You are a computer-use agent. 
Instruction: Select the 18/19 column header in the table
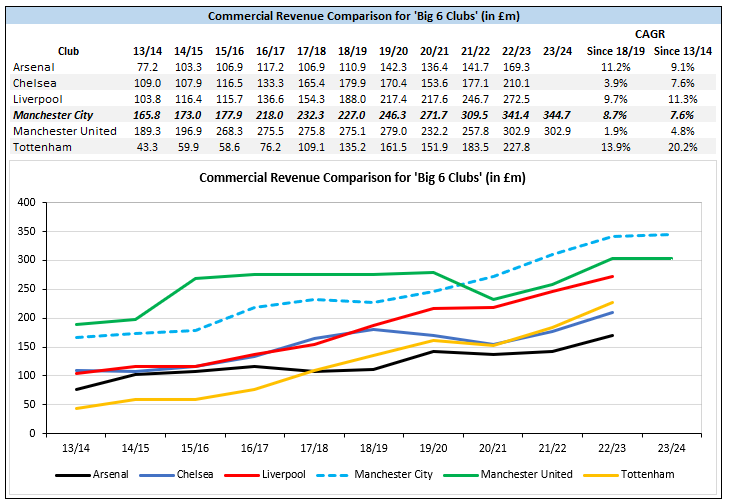click(x=352, y=51)
